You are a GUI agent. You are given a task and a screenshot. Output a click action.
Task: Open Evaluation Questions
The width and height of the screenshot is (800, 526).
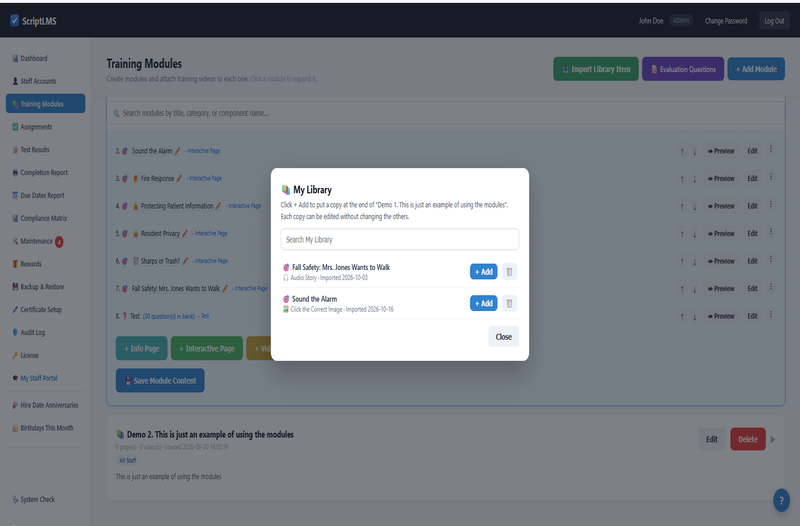[x=683, y=69]
